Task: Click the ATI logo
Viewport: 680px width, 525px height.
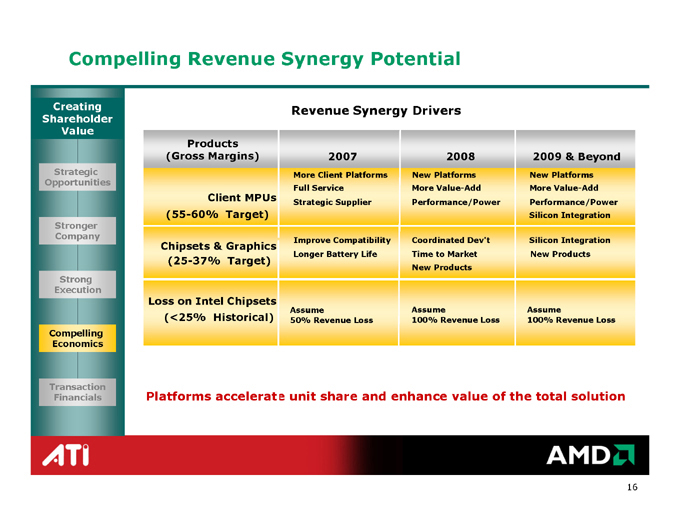Action: pyautogui.click(x=66, y=457)
